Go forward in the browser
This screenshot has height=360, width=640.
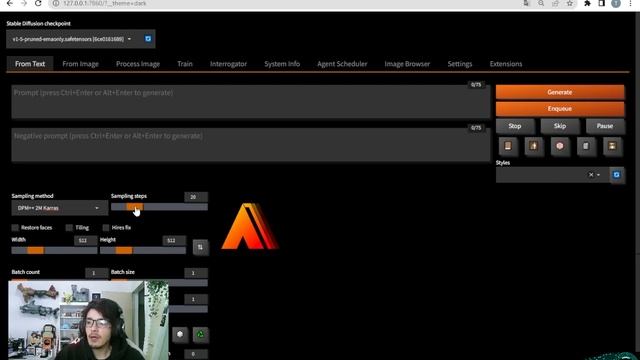(x=23, y=3)
